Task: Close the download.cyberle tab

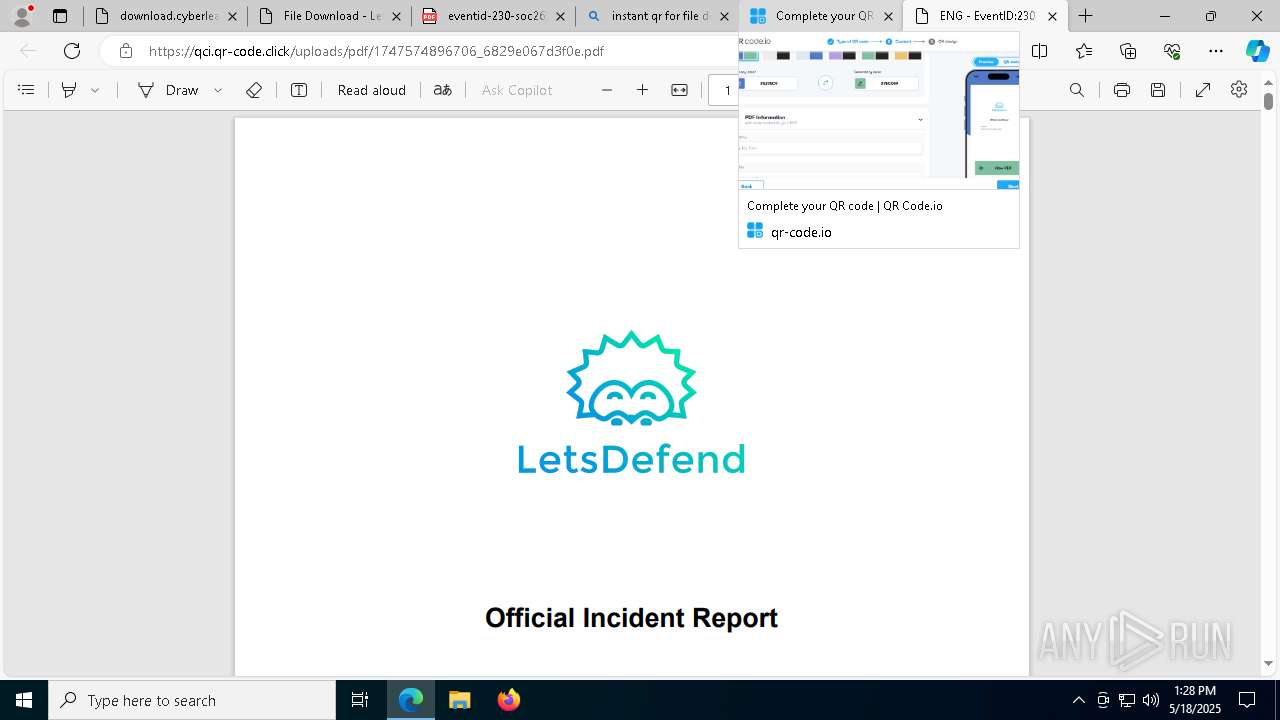Action: tap(232, 16)
